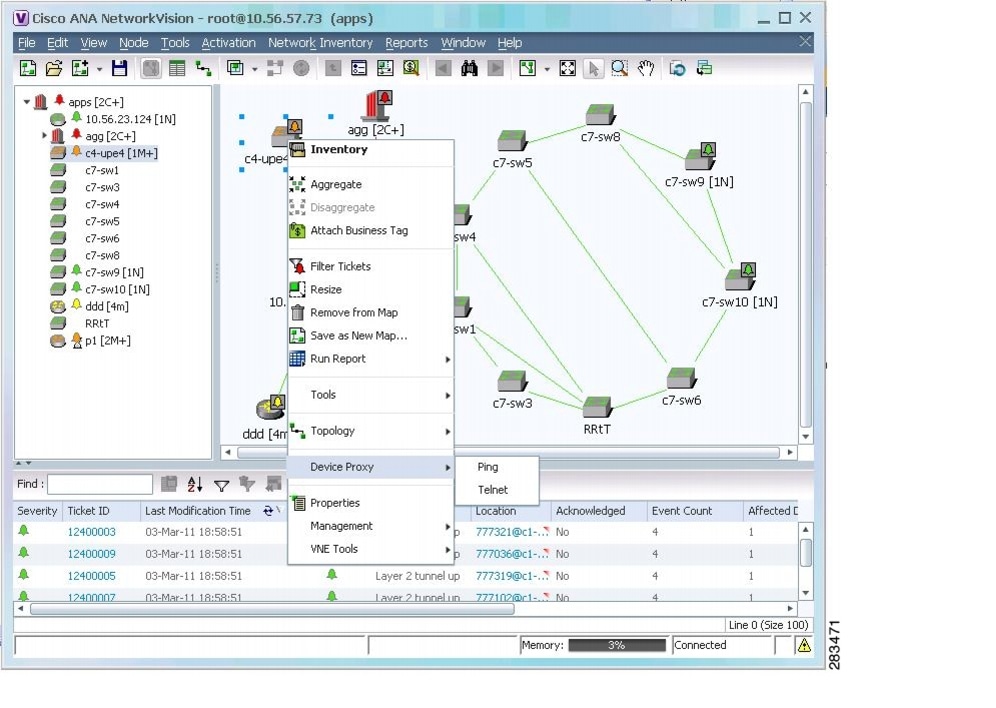Click the fit-to-screen toolbar icon
This screenshot has height=708, width=996.
point(568,67)
